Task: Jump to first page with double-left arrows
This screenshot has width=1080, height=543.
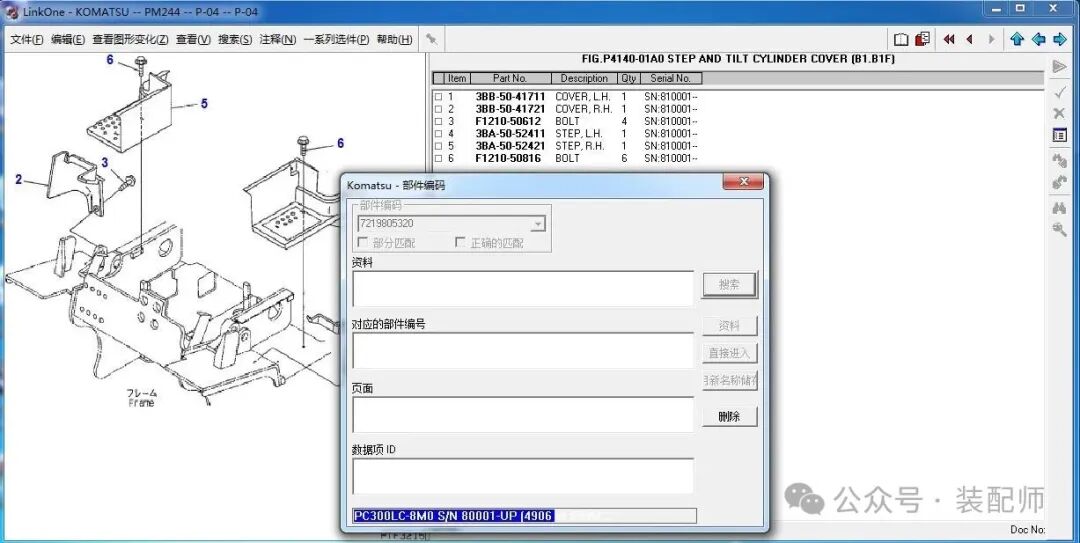Action: click(x=949, y=39)
